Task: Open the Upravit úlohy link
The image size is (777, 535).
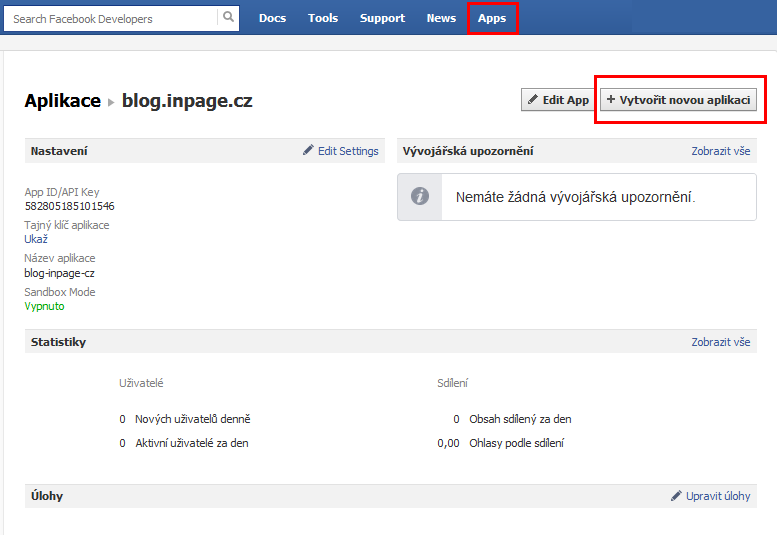Action: tap(718, 496)
